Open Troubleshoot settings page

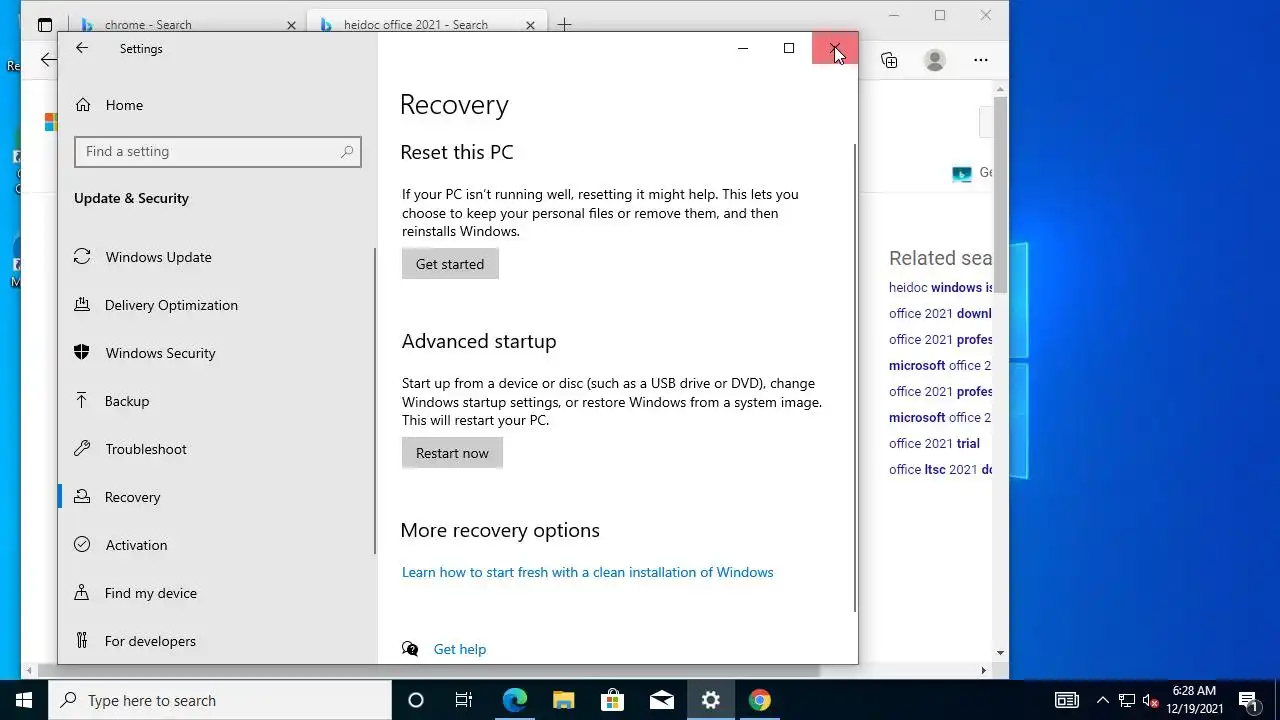point(146,449)
